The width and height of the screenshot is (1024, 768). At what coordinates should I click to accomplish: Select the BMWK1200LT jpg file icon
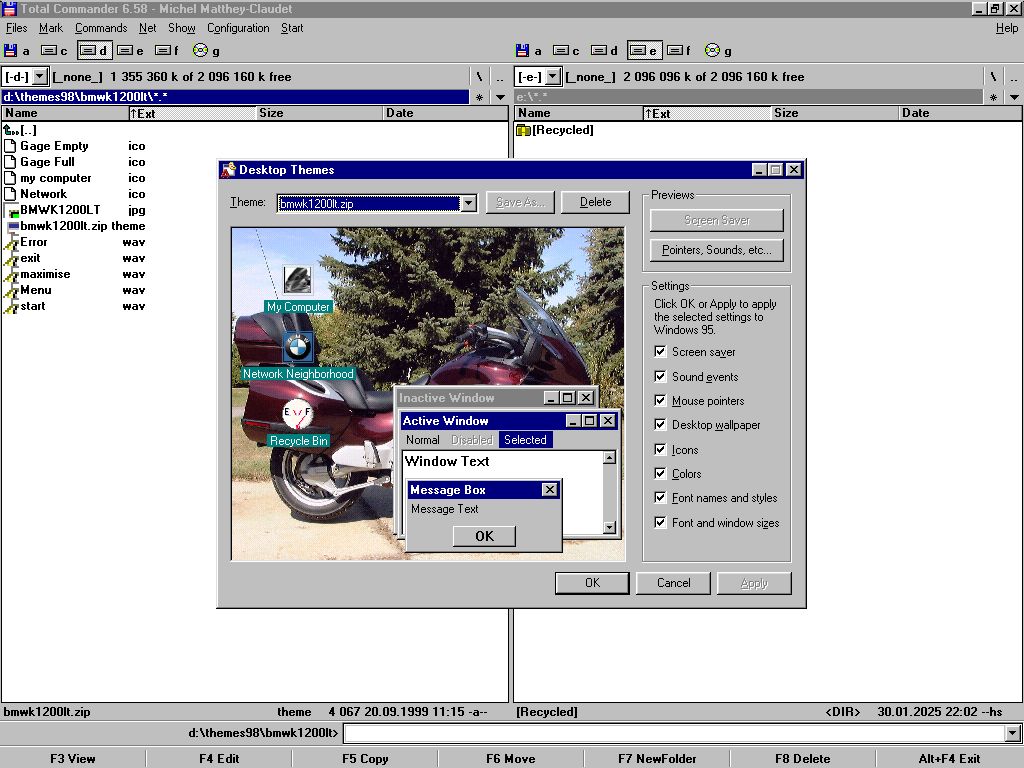tap(12, 210)
